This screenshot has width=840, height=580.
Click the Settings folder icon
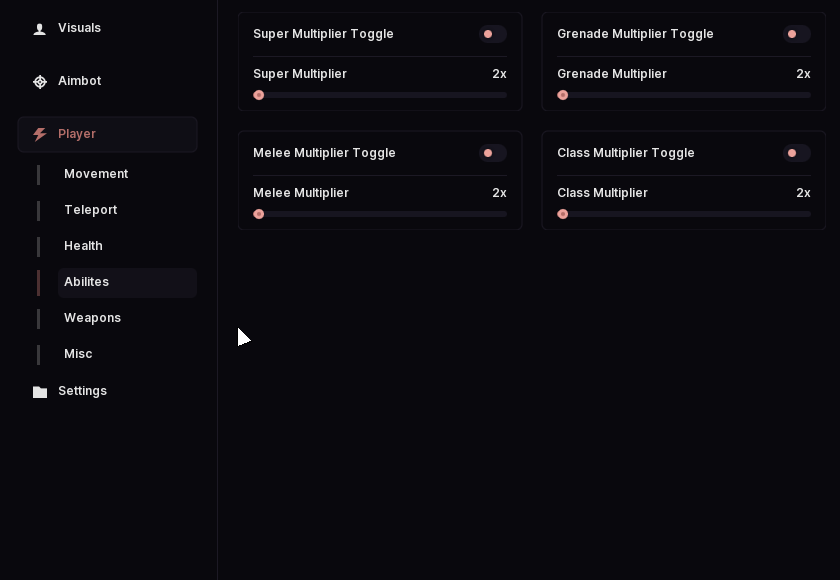point(40,391)
